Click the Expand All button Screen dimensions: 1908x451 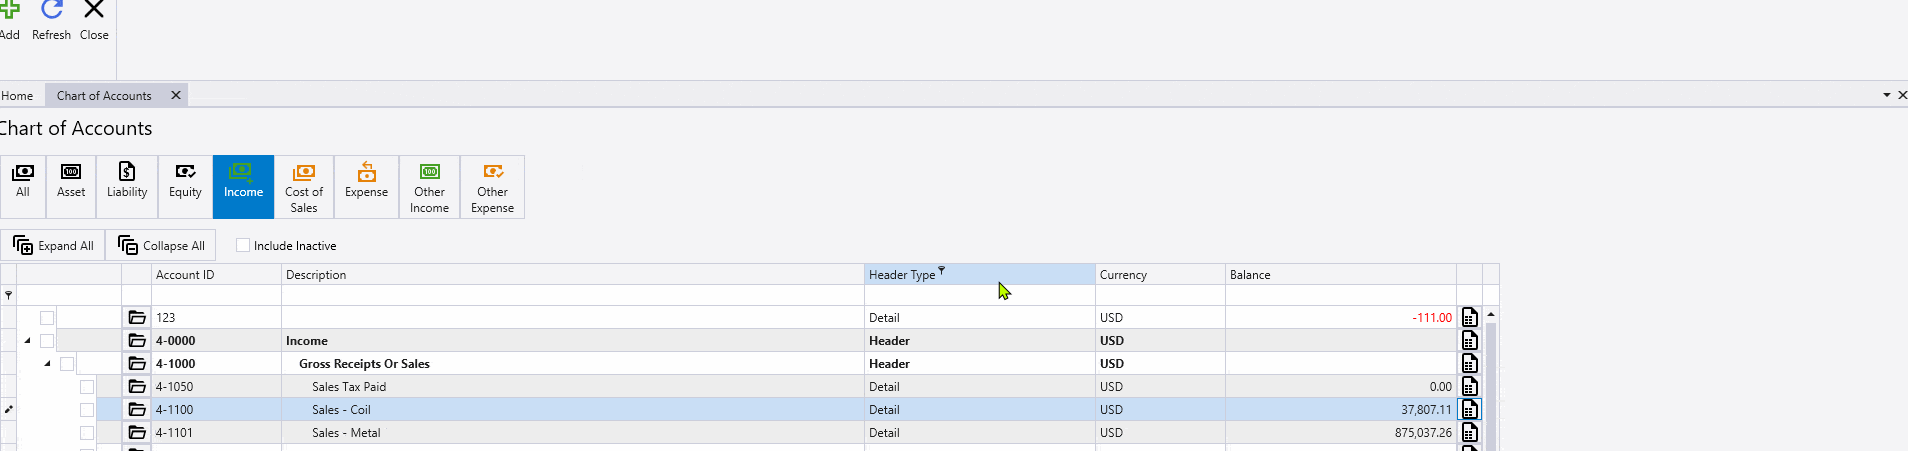tap(53, 245)
